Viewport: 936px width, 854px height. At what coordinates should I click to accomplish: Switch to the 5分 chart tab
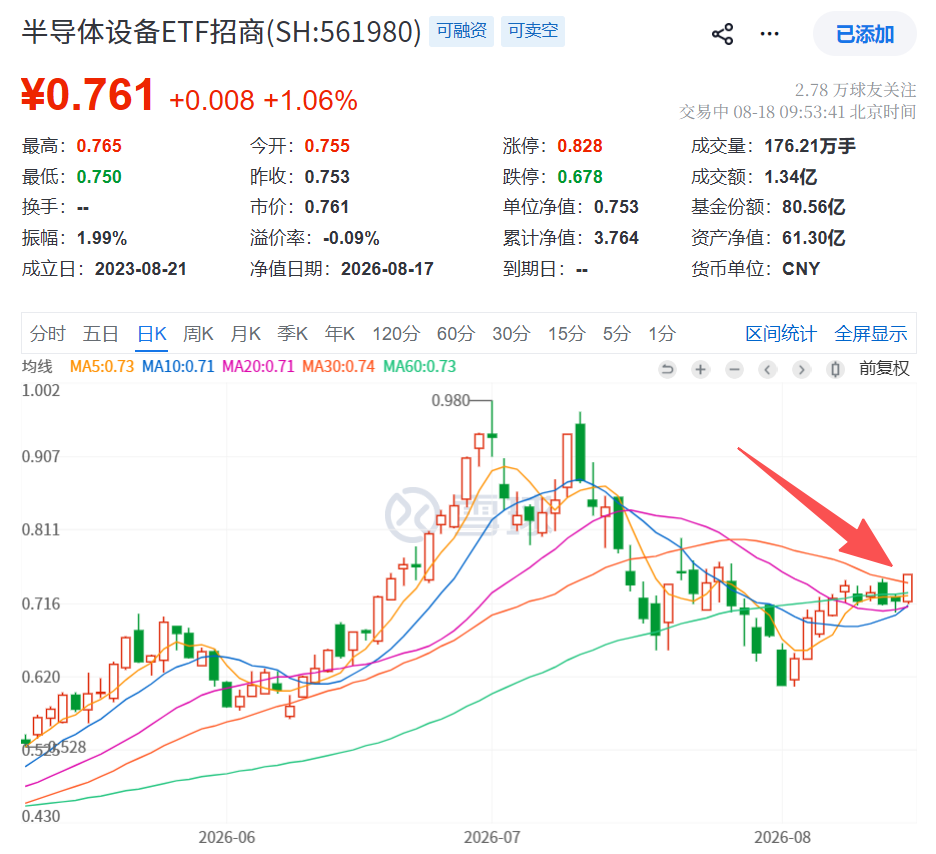[x=617, y=334]
